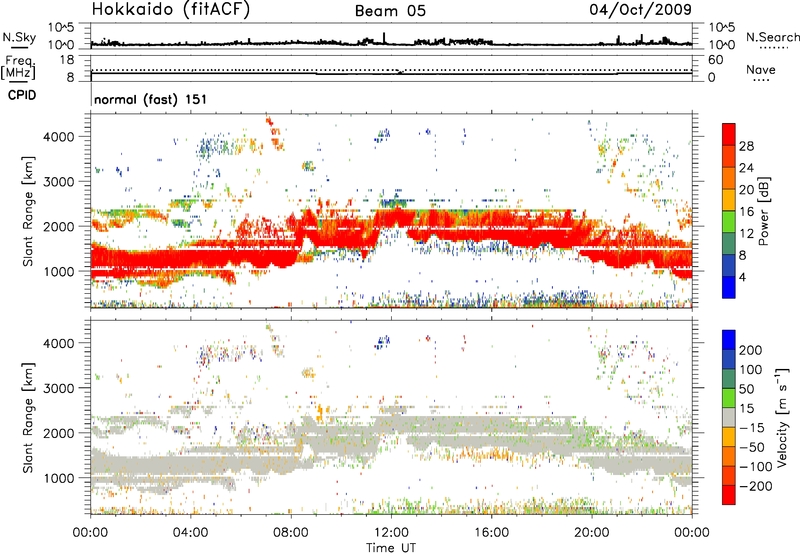Click the "Beam 05" heading
Screen dimensions: 800x554
(x=390, y=11)
